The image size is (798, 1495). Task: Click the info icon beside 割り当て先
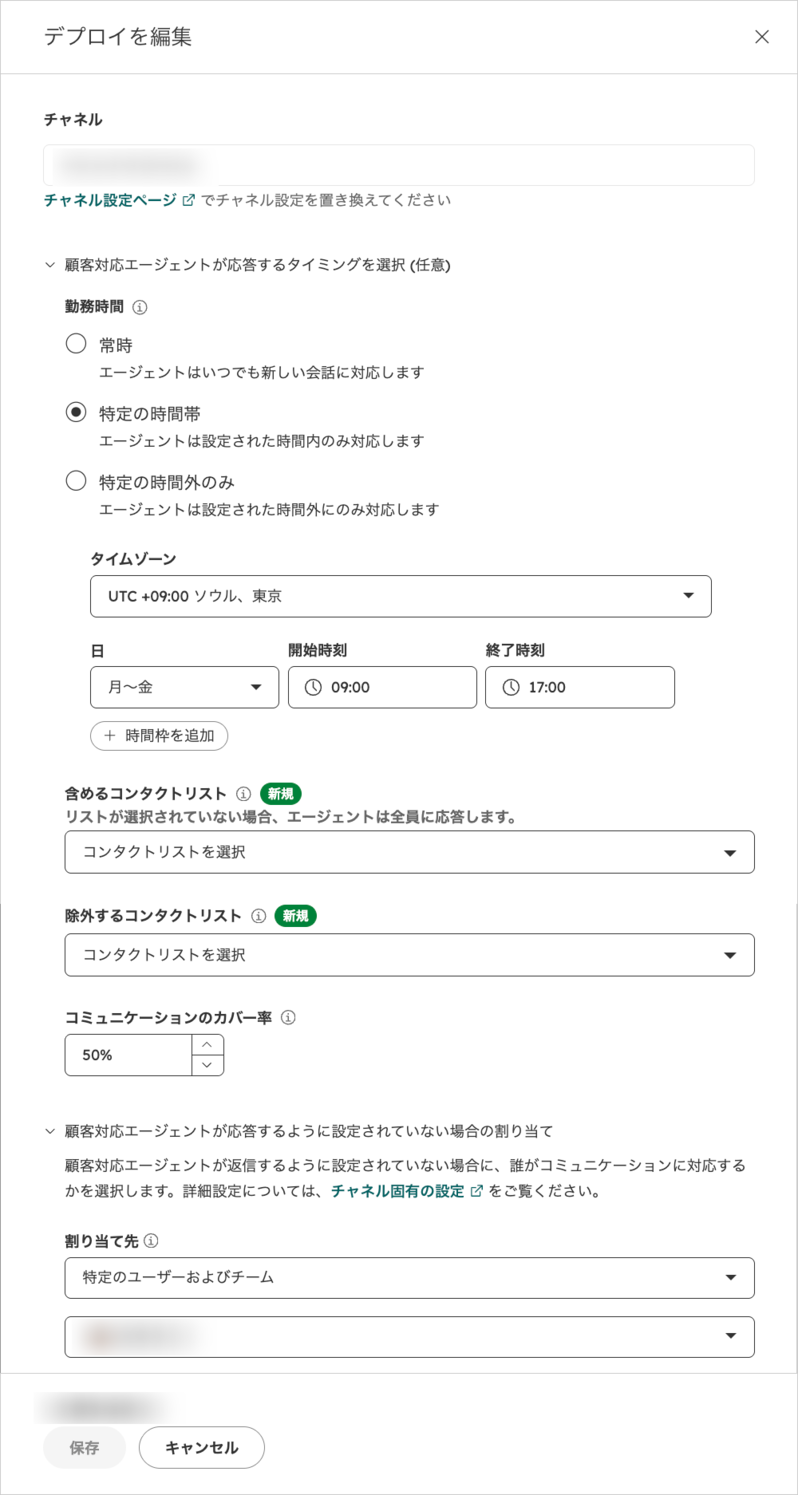[x=151, y=1241]
